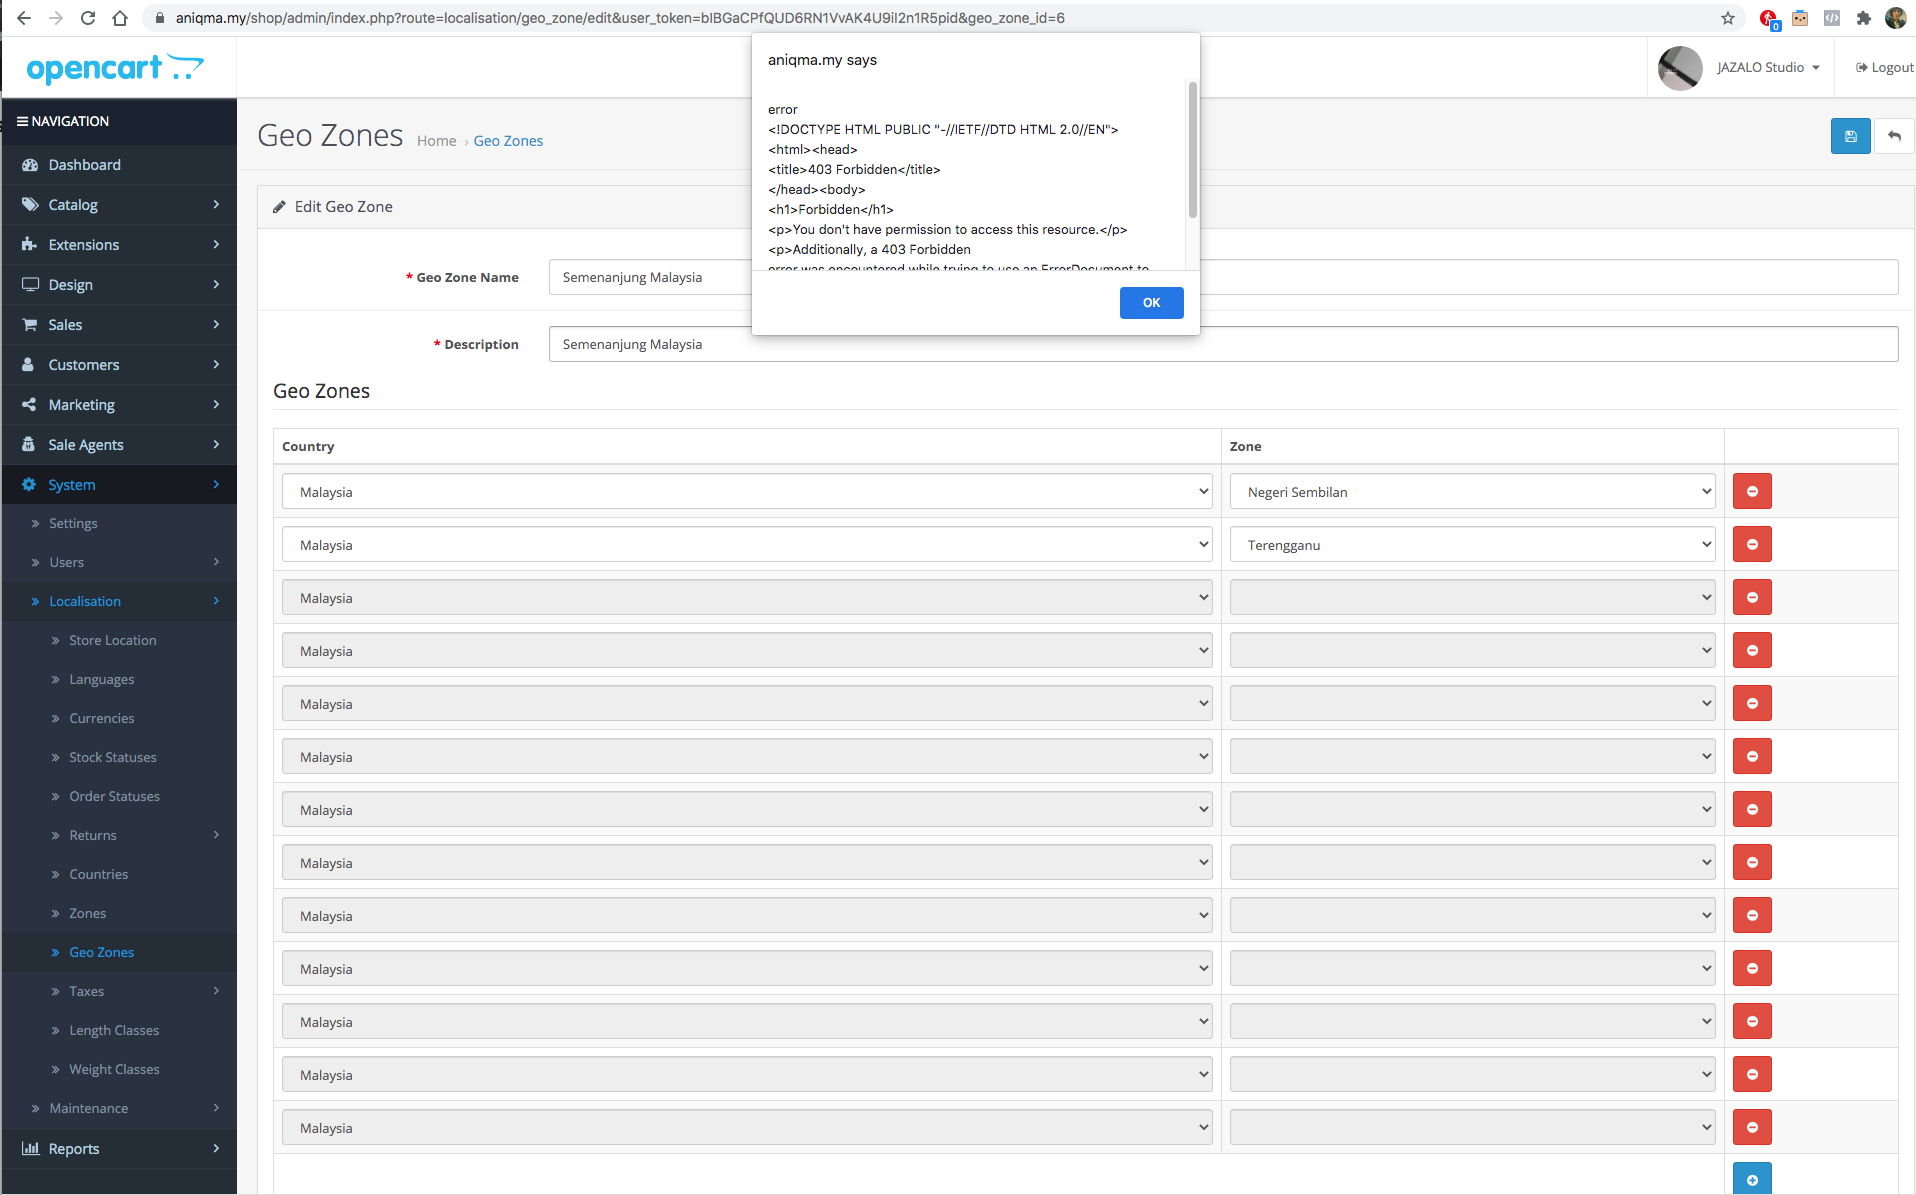Click the Geo Zones breadcrumb link
The height and width of the screenshot is (1195, 1916).
tap(508, 141)
